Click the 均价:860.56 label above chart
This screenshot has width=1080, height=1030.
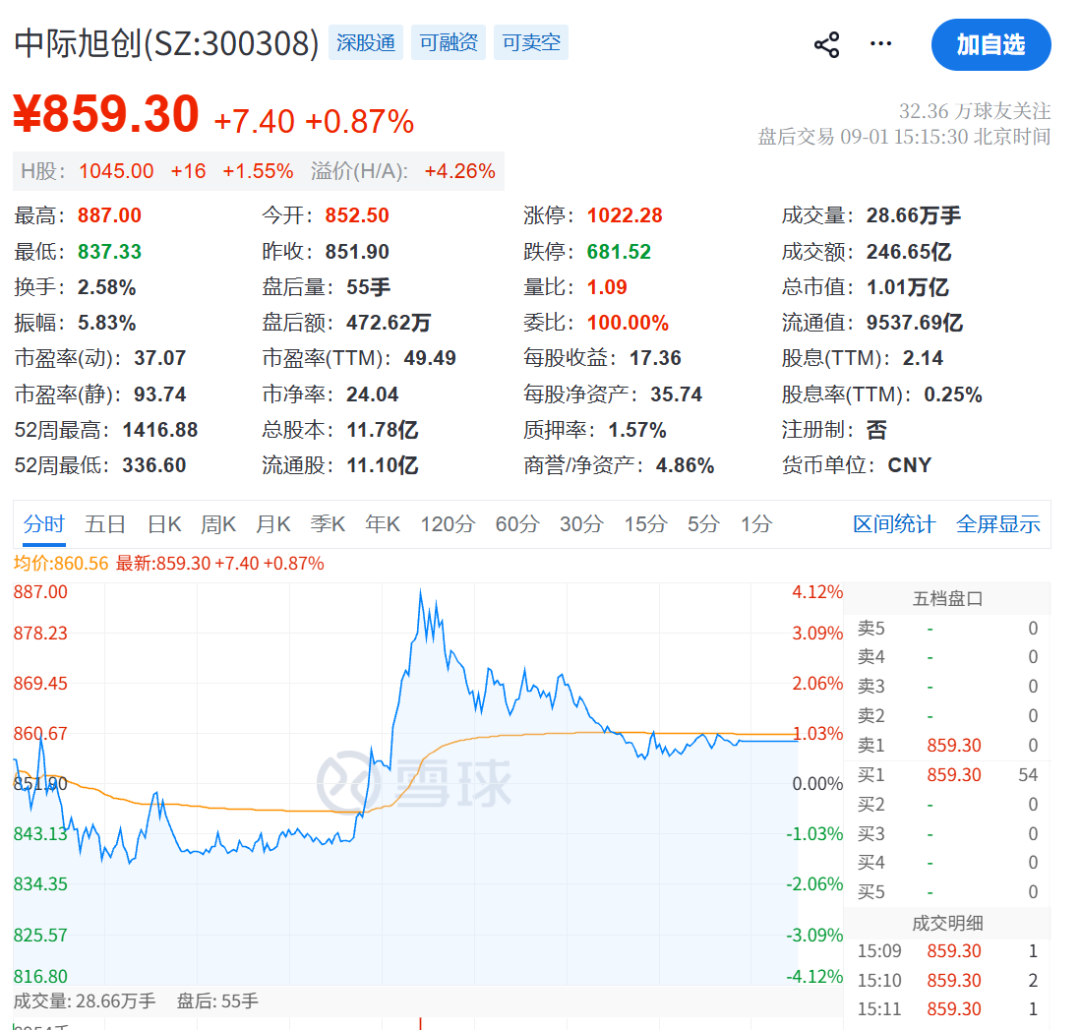[x=61, y=564]
